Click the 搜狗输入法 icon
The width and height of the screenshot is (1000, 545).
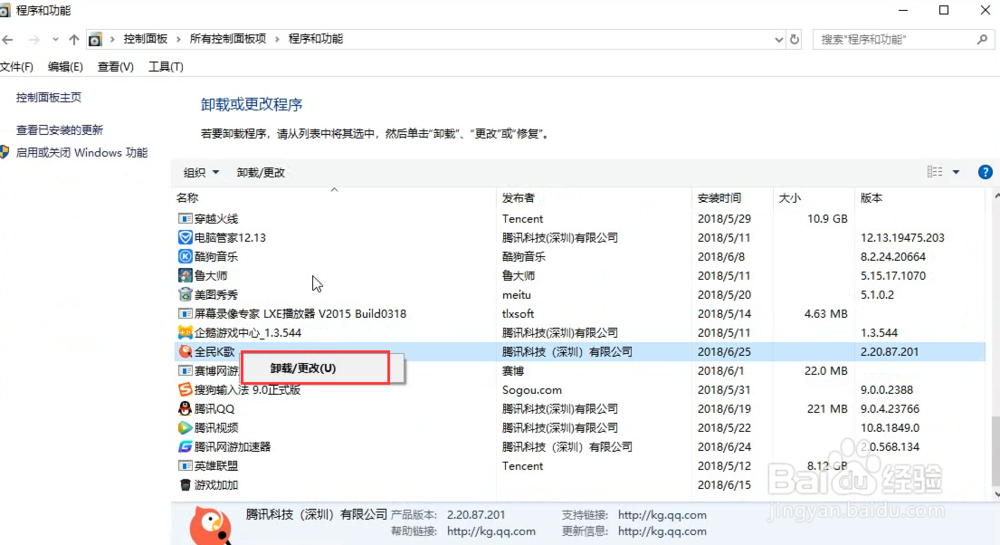[185, 389]
